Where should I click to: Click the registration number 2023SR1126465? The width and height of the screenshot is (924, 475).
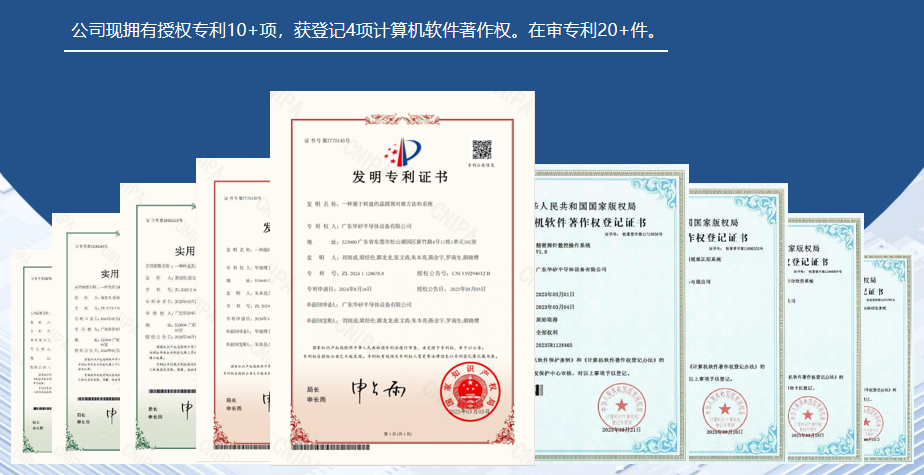553,345
